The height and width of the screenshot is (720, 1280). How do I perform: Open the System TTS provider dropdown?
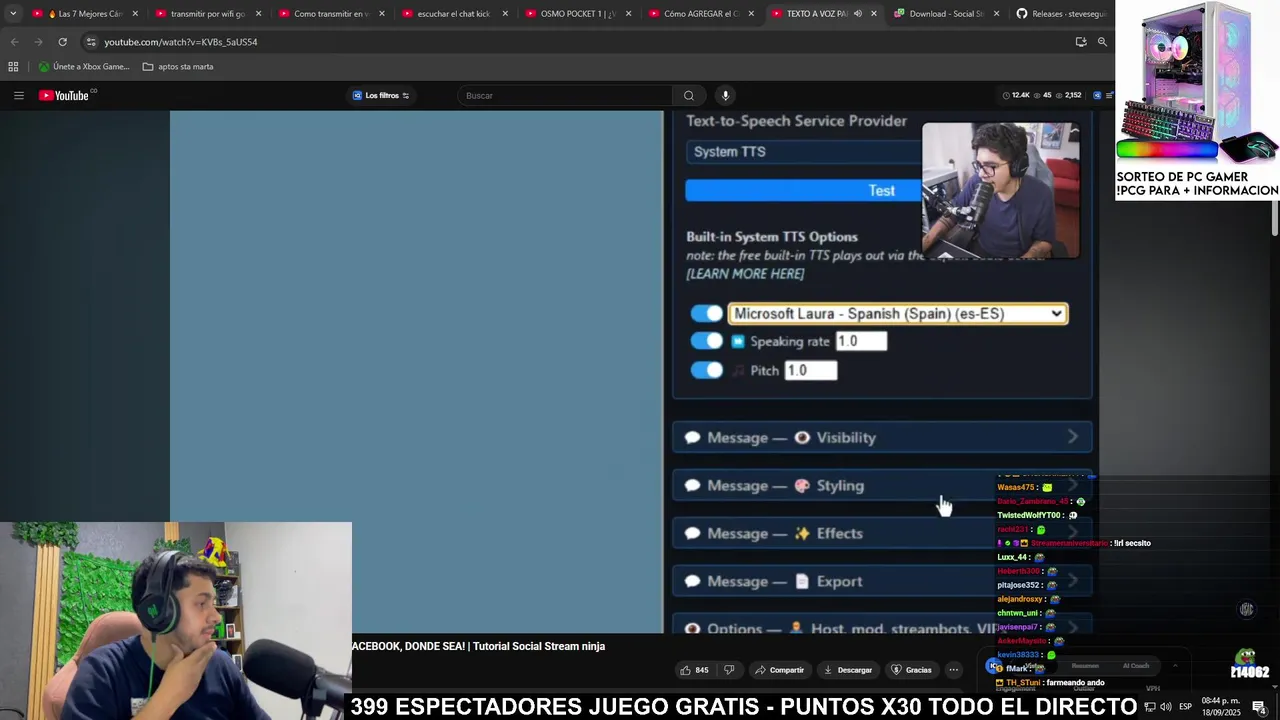(x=804, y=152)
